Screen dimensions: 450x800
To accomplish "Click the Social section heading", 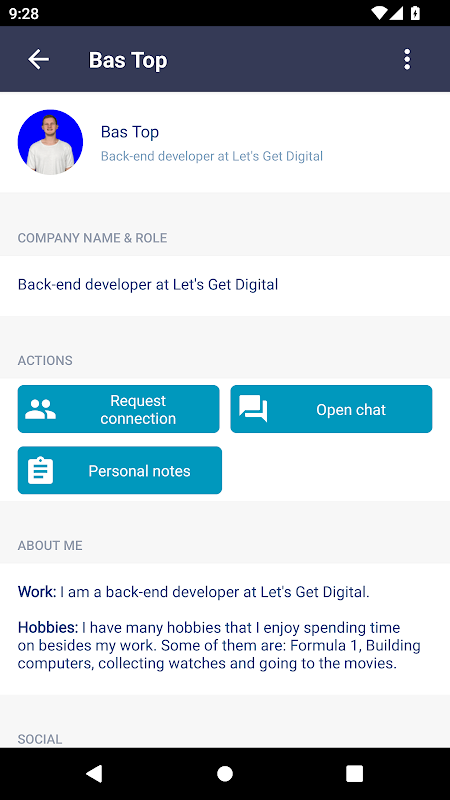I will tap(40, 739).
